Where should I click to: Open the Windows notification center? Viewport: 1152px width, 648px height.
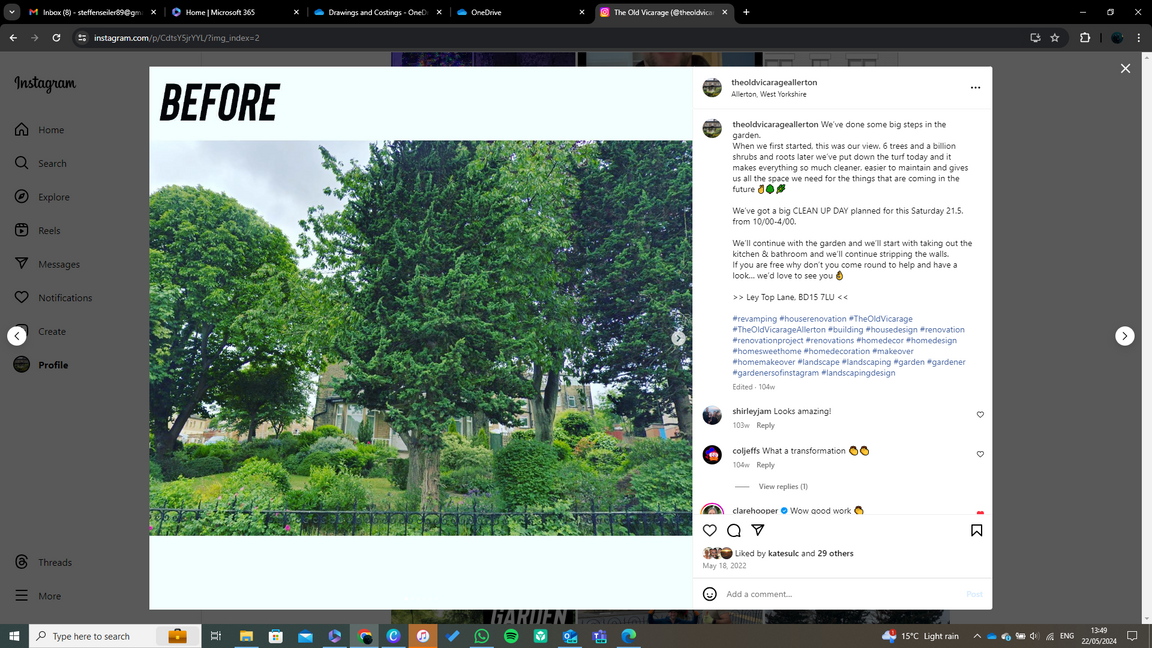[1132, 636]
